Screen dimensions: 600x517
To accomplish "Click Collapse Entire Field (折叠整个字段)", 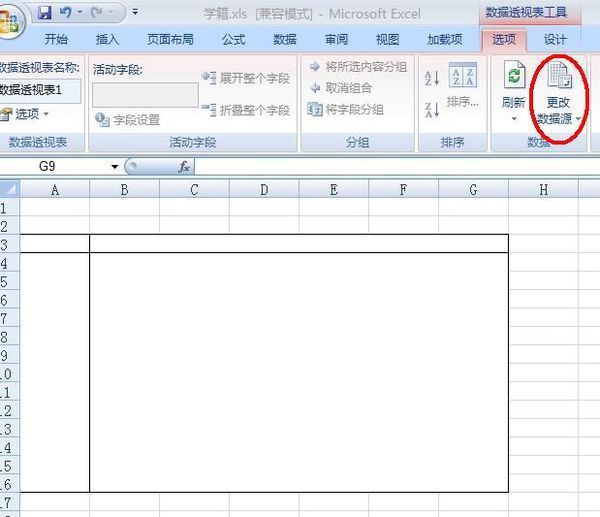I will (x=246, y=110).
